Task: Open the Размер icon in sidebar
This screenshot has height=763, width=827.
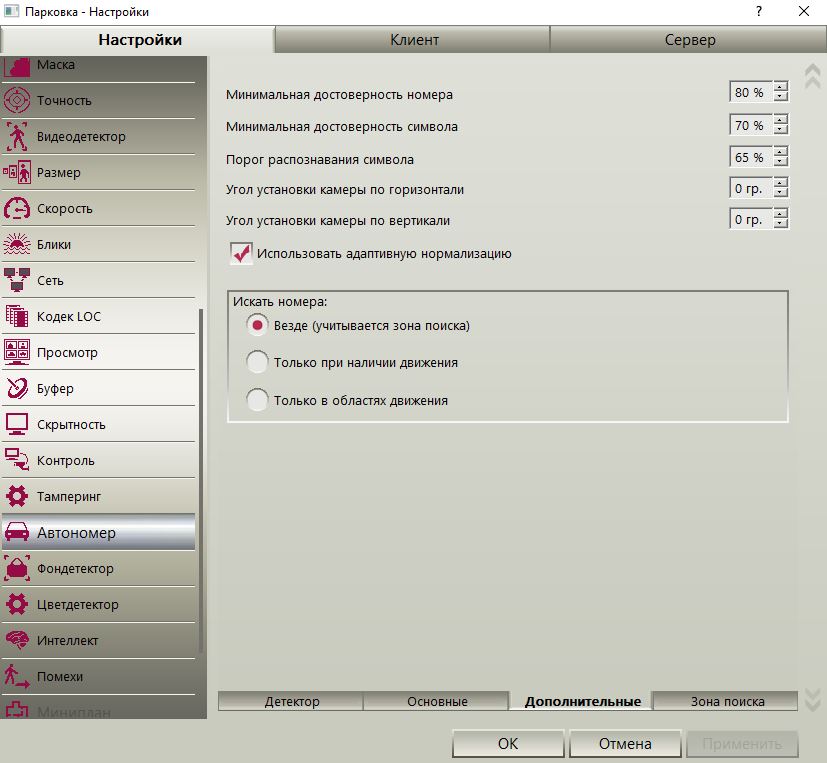Action: pos(17,172)
